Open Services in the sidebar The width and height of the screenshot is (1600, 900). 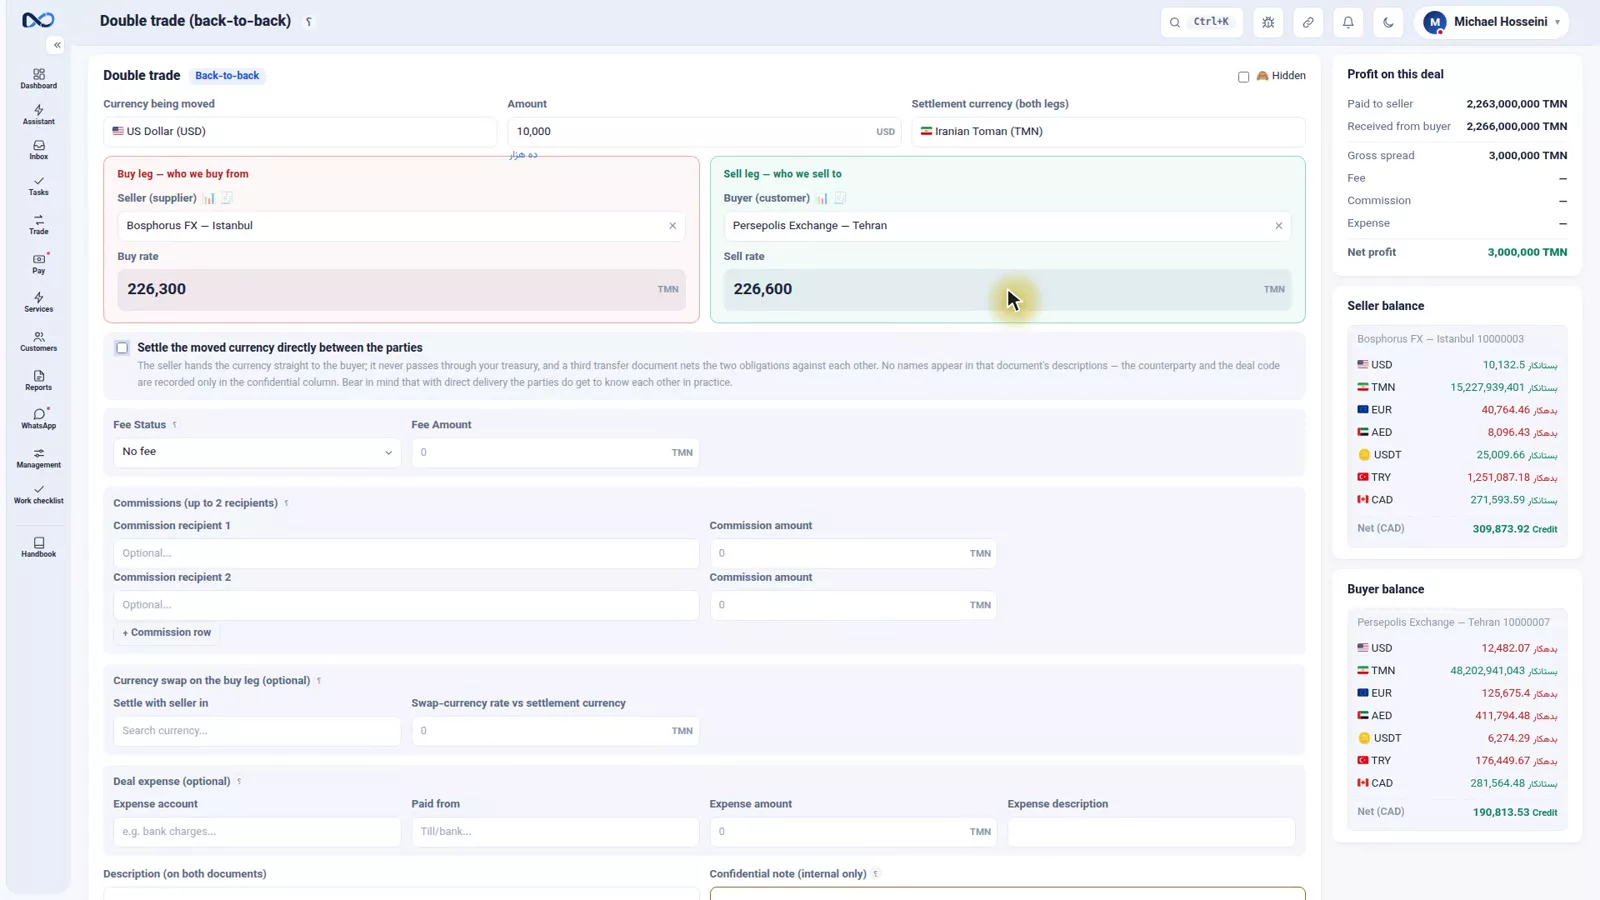tap(38, 302)
